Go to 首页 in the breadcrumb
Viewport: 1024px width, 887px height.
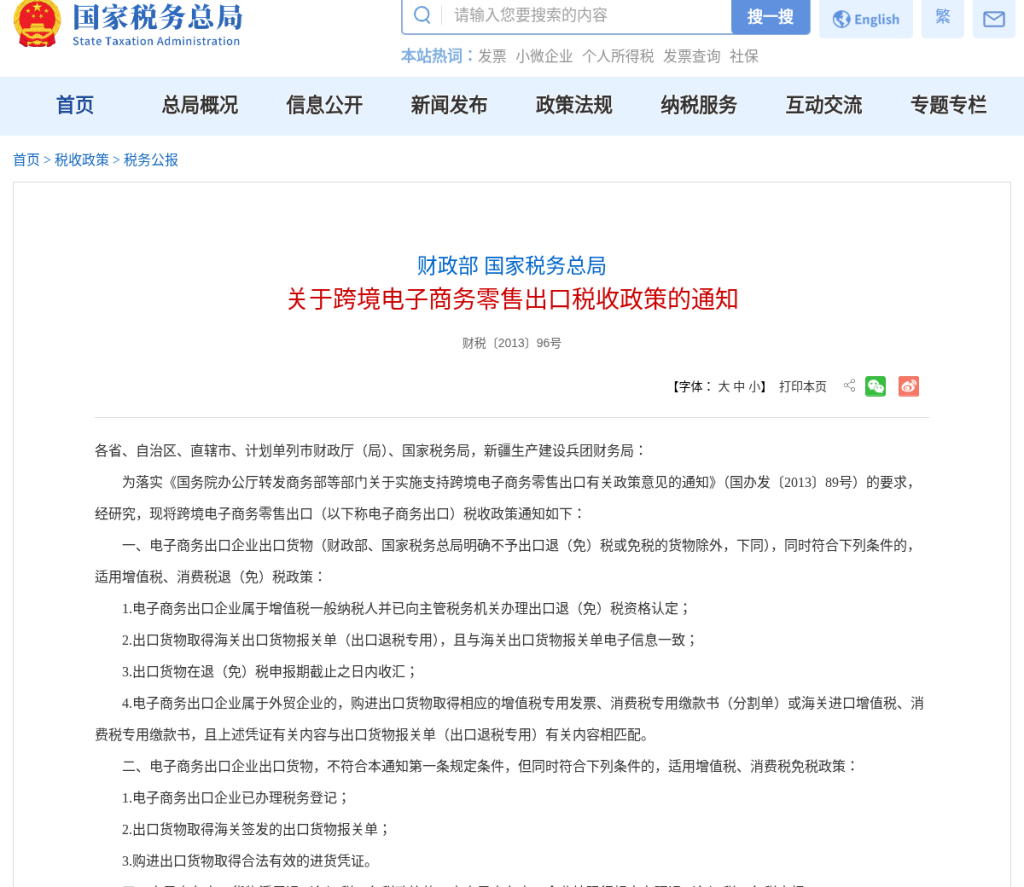pos(27,160)
